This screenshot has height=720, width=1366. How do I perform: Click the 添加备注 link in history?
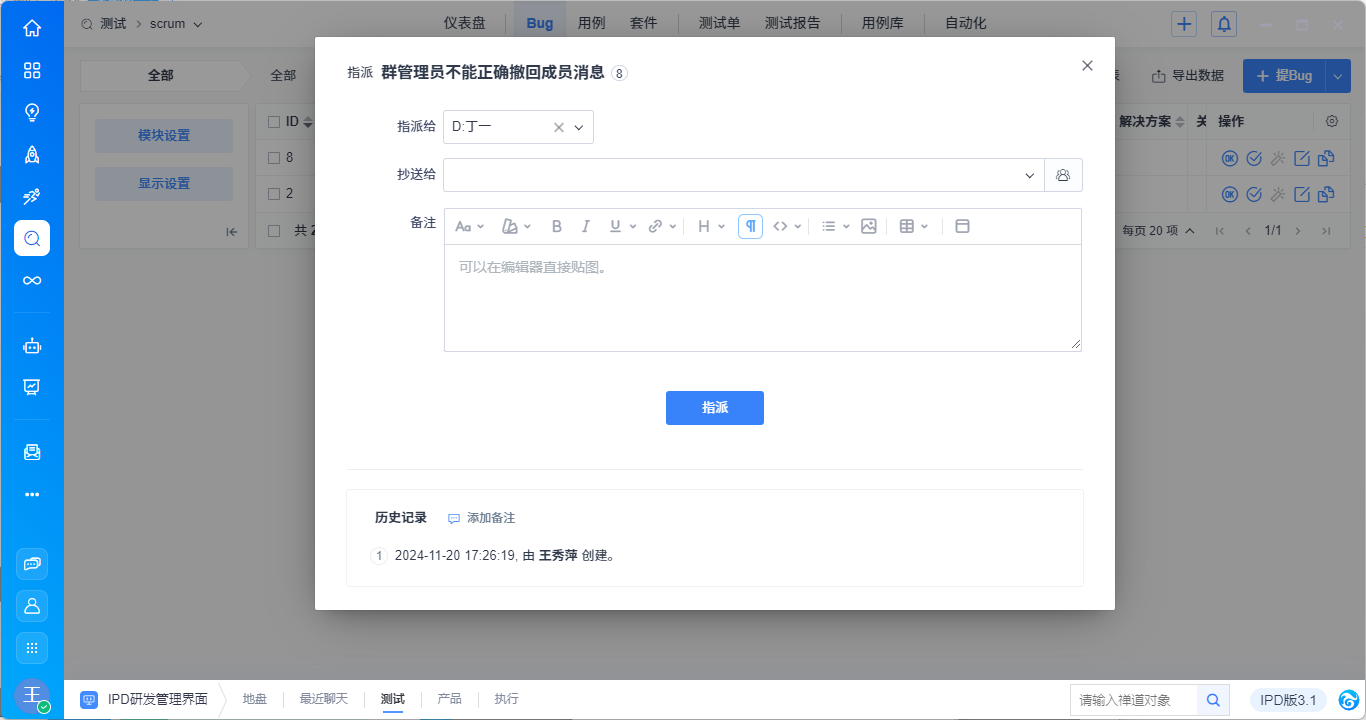[482, 518]
